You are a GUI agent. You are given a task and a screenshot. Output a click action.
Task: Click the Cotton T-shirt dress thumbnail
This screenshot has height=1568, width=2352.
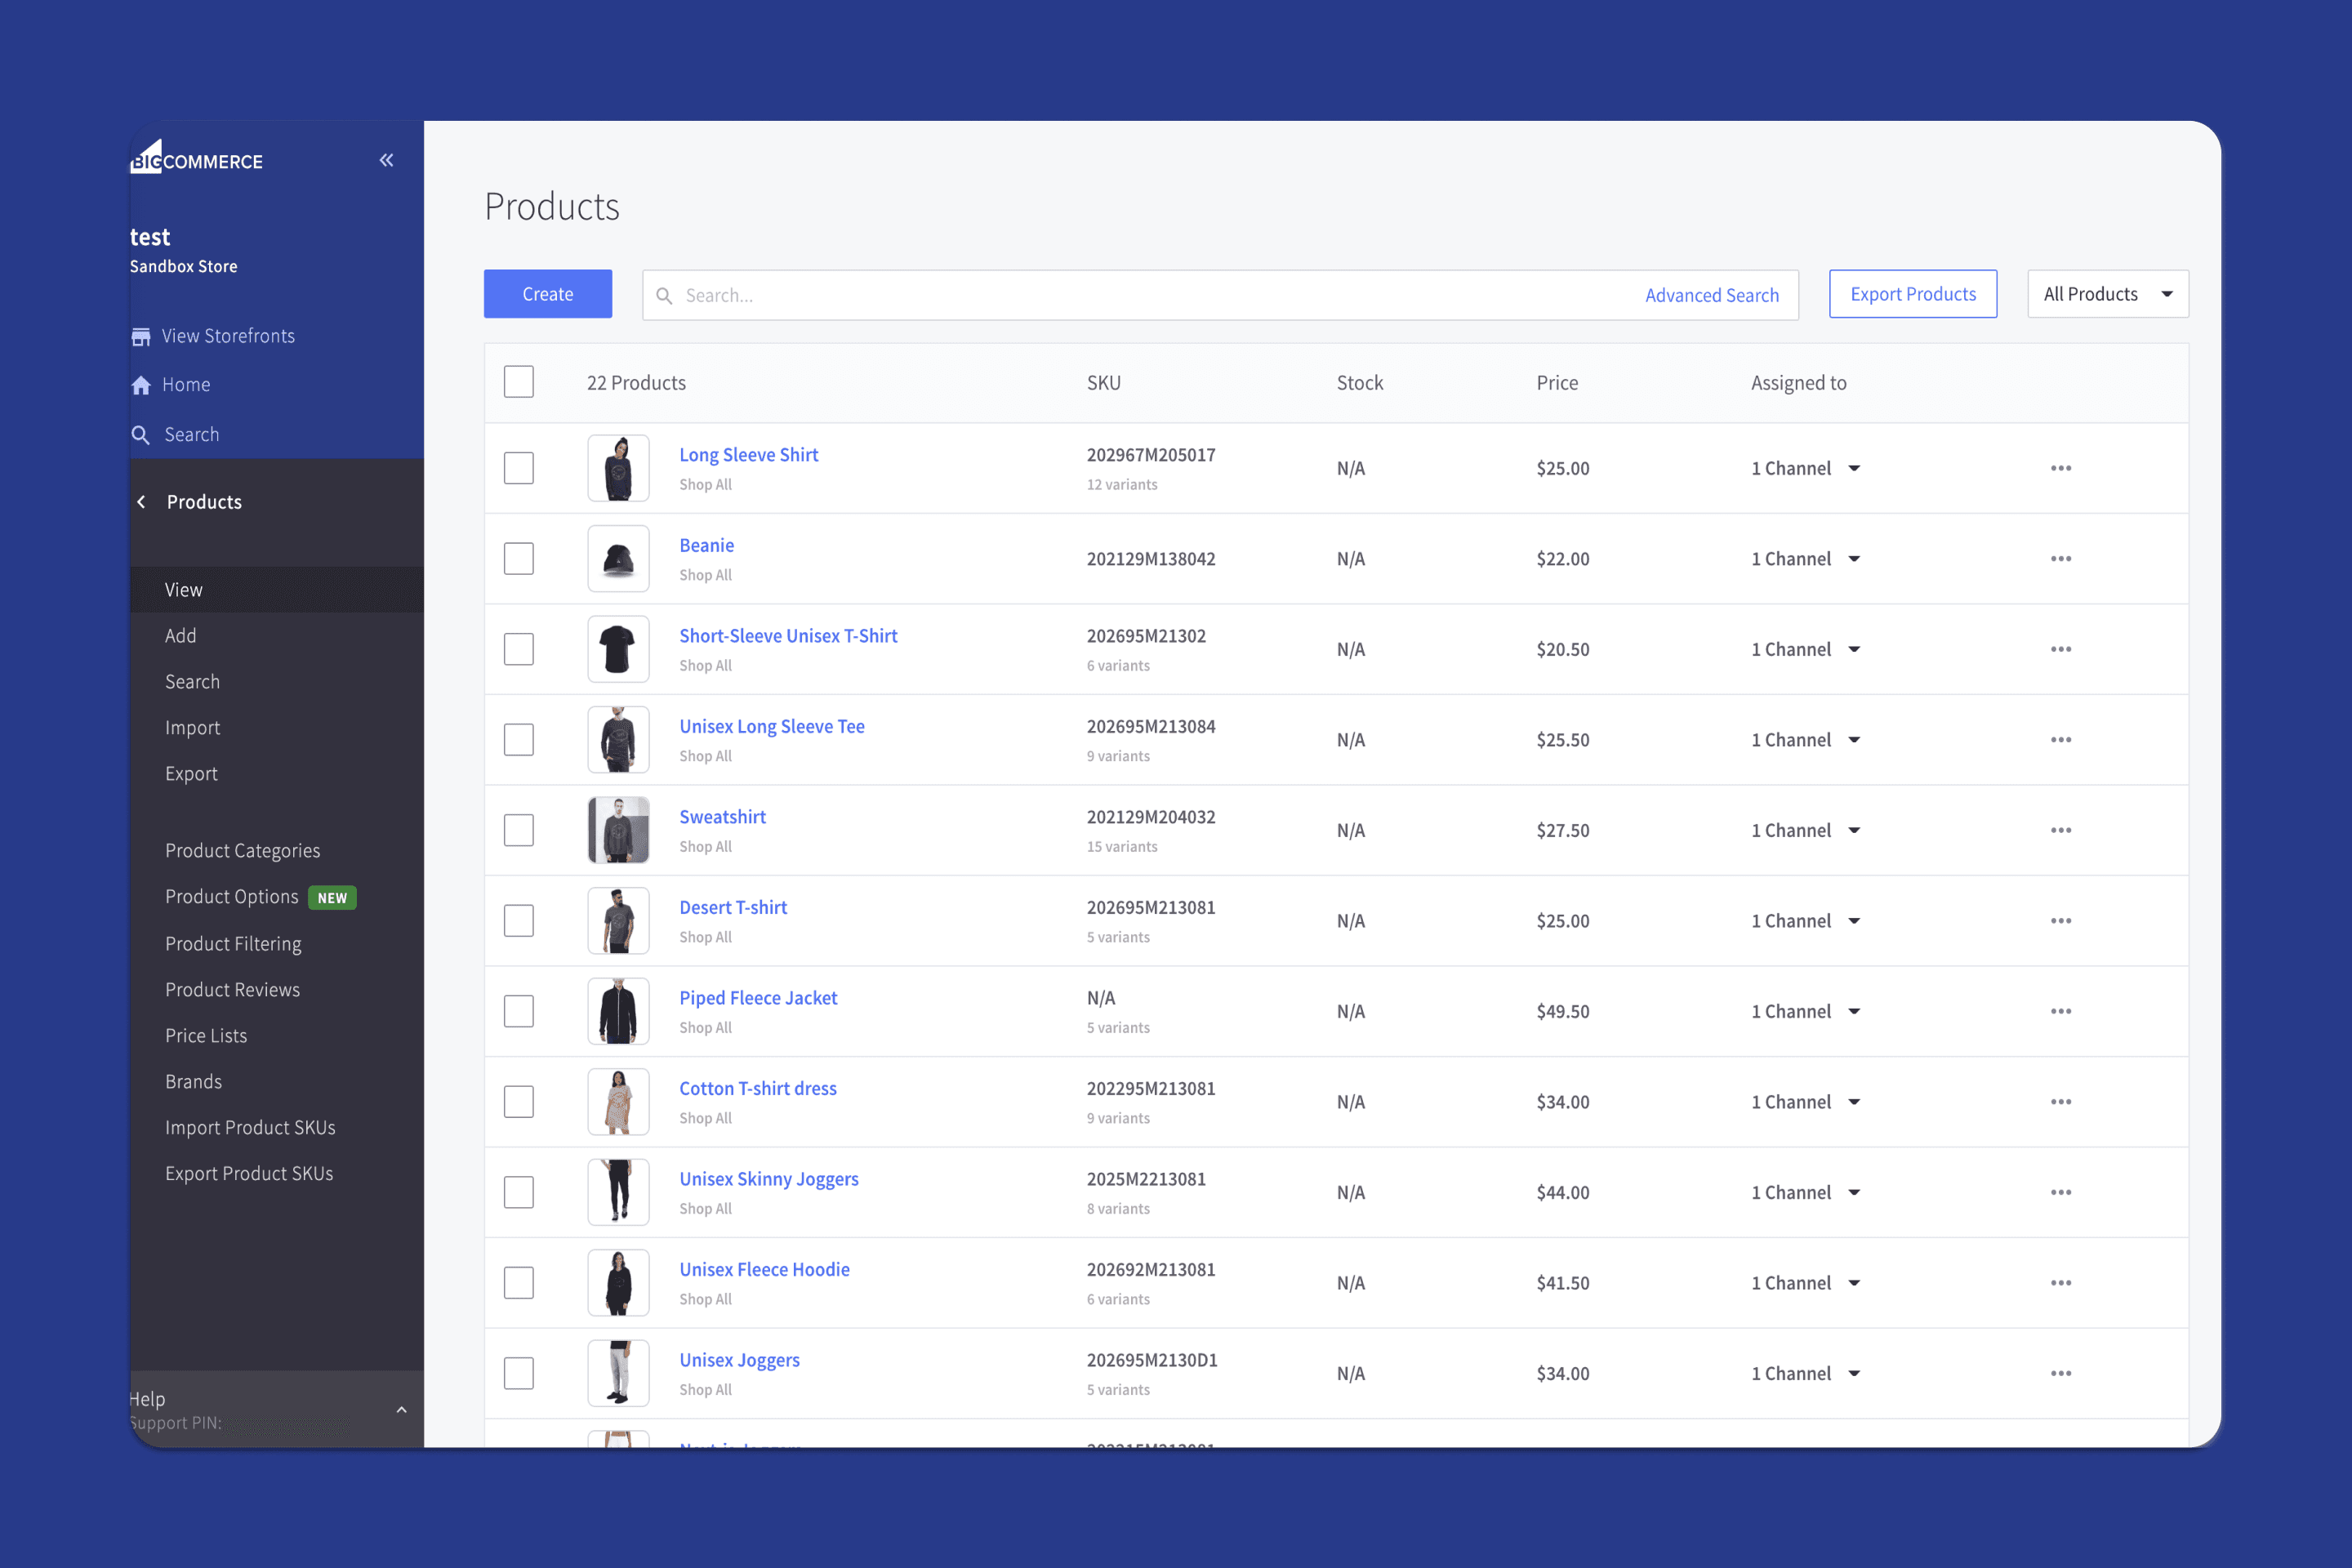(618, 1101)
